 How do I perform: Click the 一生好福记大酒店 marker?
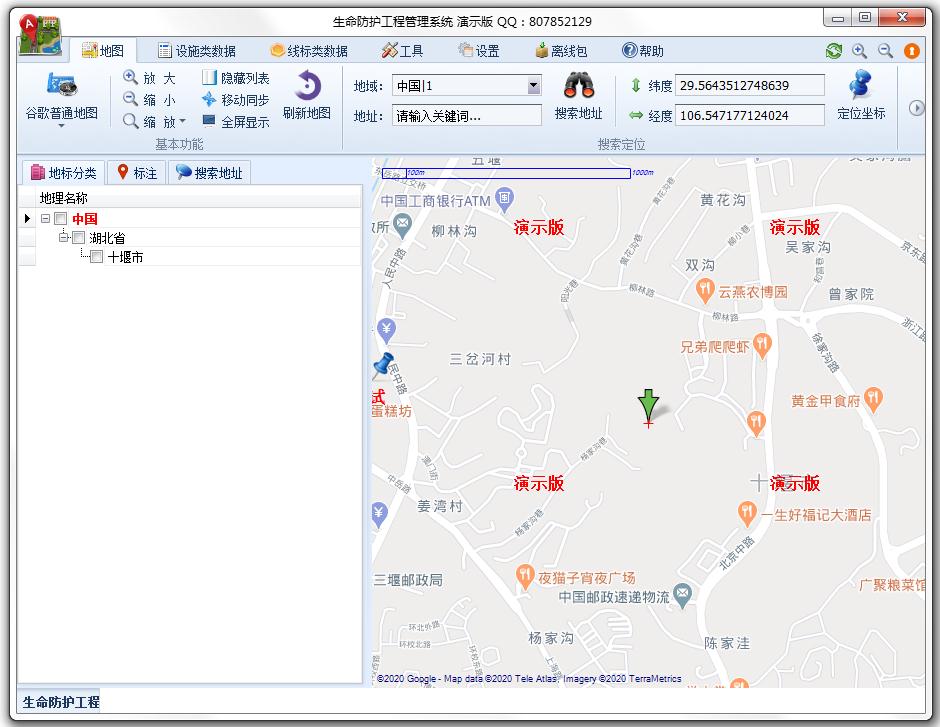pos(746,514)
